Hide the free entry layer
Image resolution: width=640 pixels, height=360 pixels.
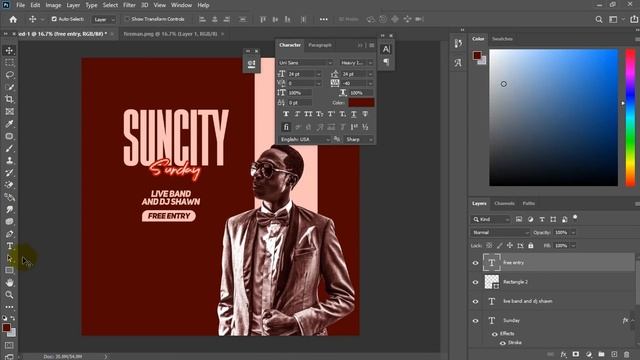click(476, 263)
